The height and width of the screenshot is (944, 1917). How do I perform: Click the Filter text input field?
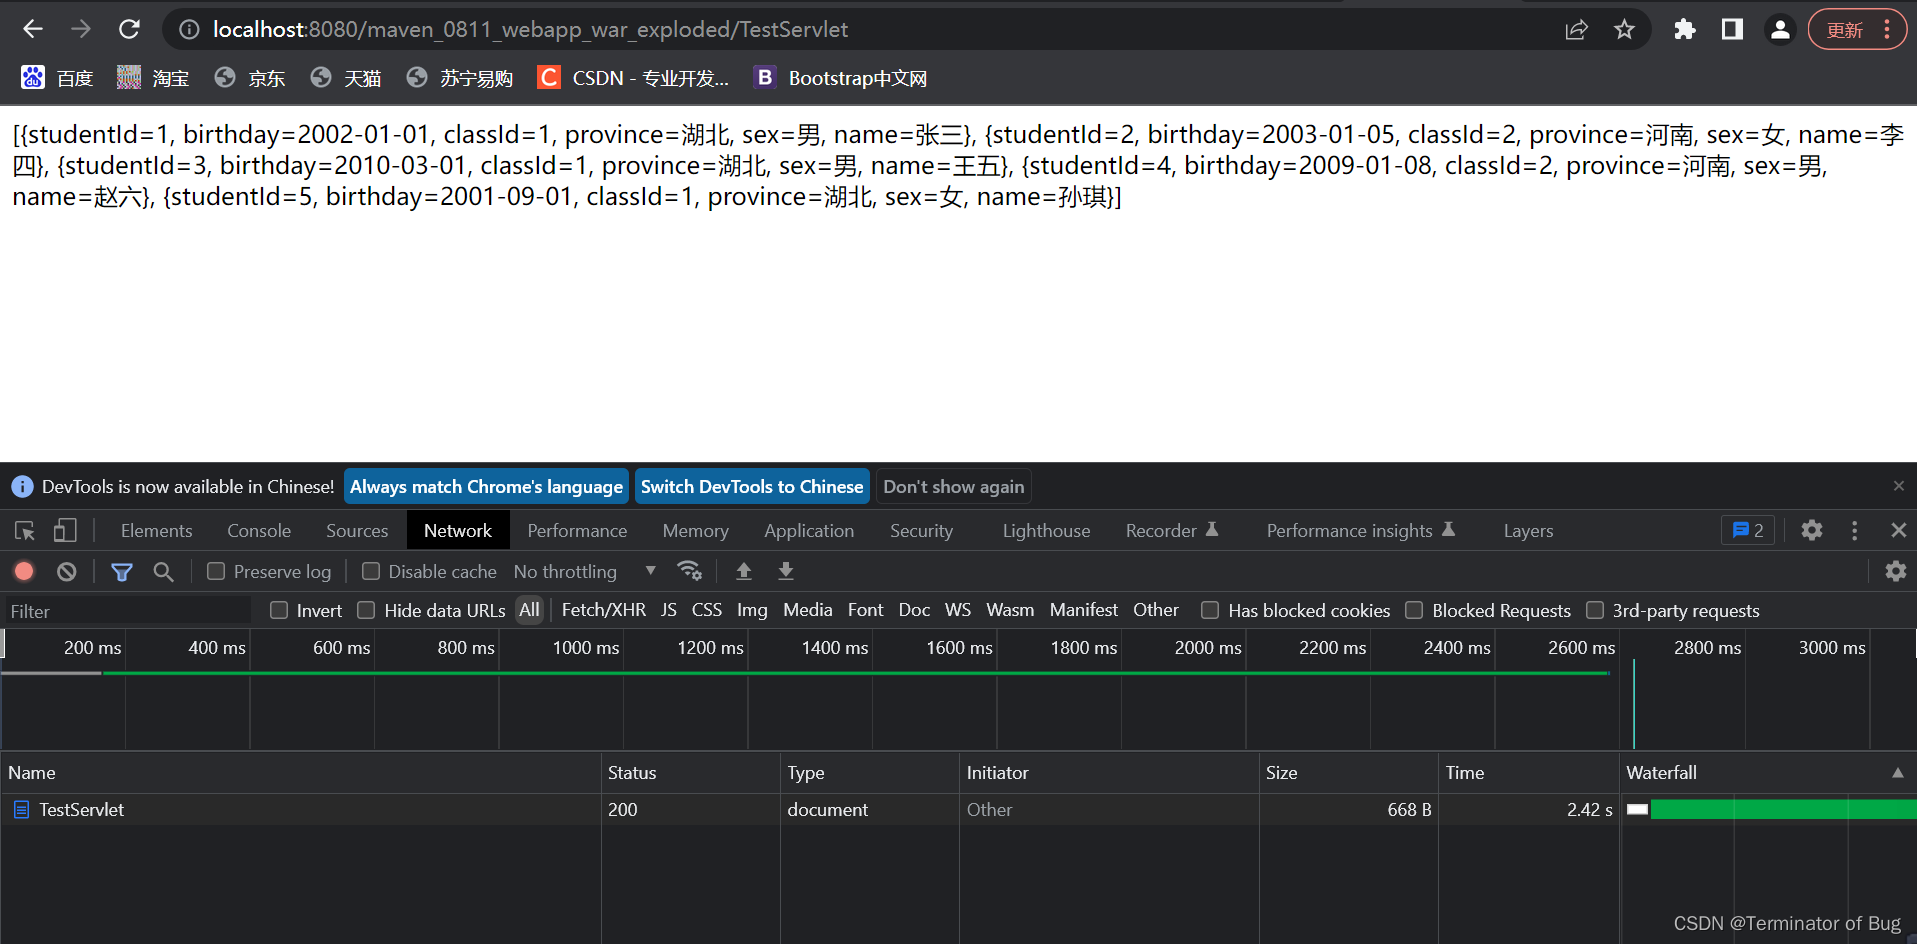(x=127, y=611)
